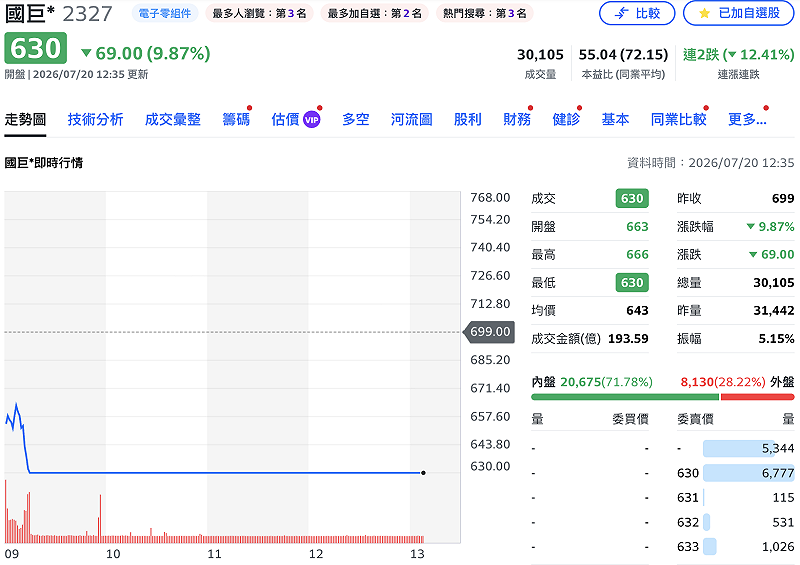
Task: Click the 委賣價 632 row
Action: [x=736, y=522]
